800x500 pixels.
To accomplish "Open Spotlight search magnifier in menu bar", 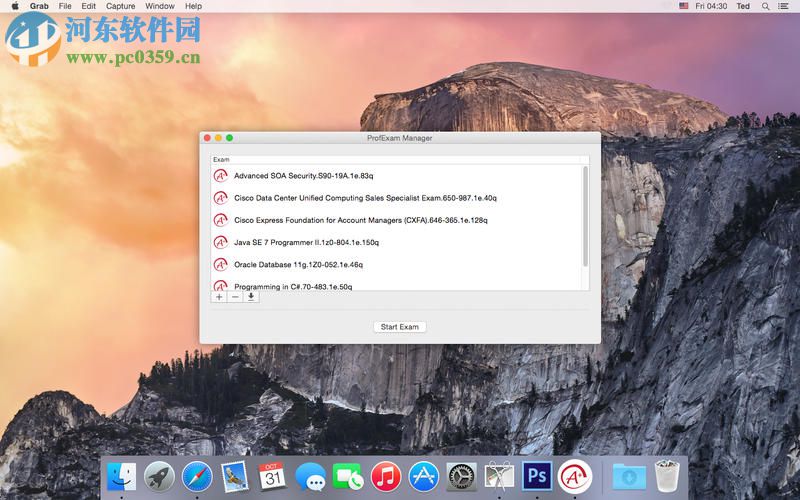I will point(765,6).
